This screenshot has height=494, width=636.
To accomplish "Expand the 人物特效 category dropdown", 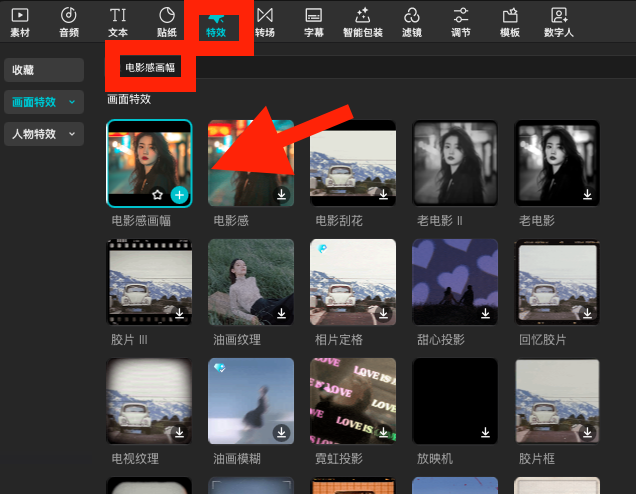I will 44,134.
